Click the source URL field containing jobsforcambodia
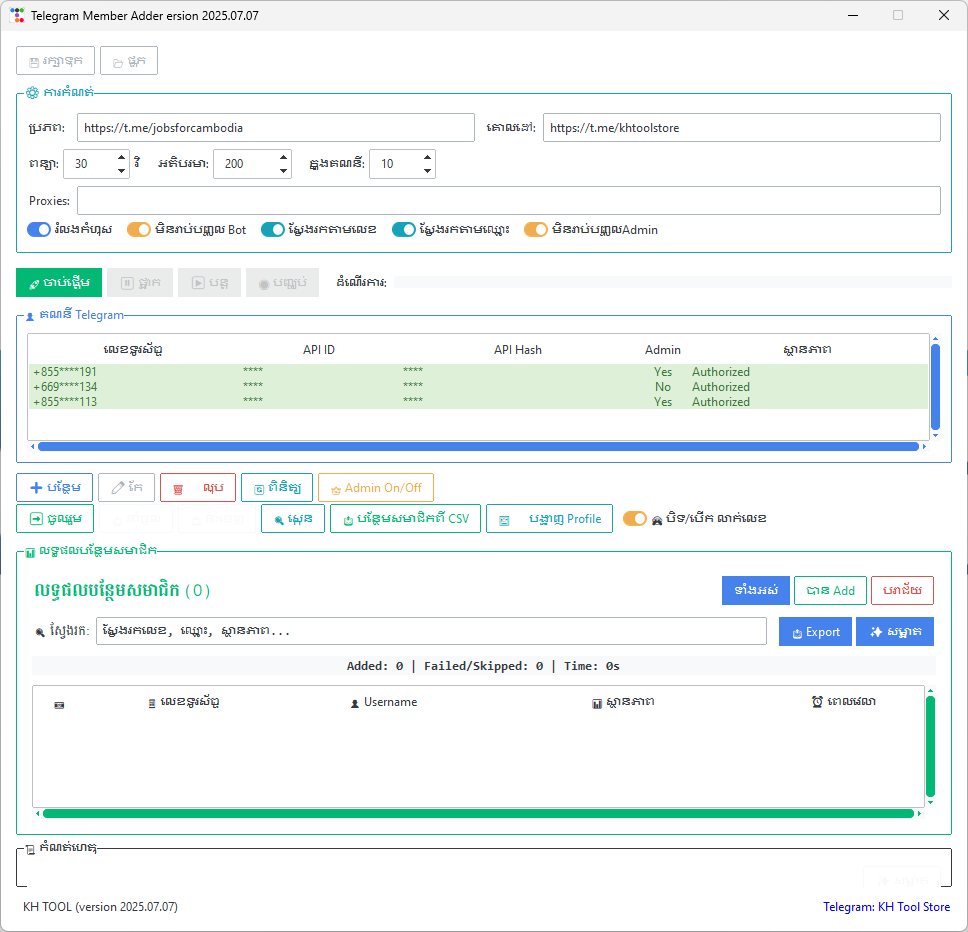This screenshot has width=968, height=932. tap(275, 128)
